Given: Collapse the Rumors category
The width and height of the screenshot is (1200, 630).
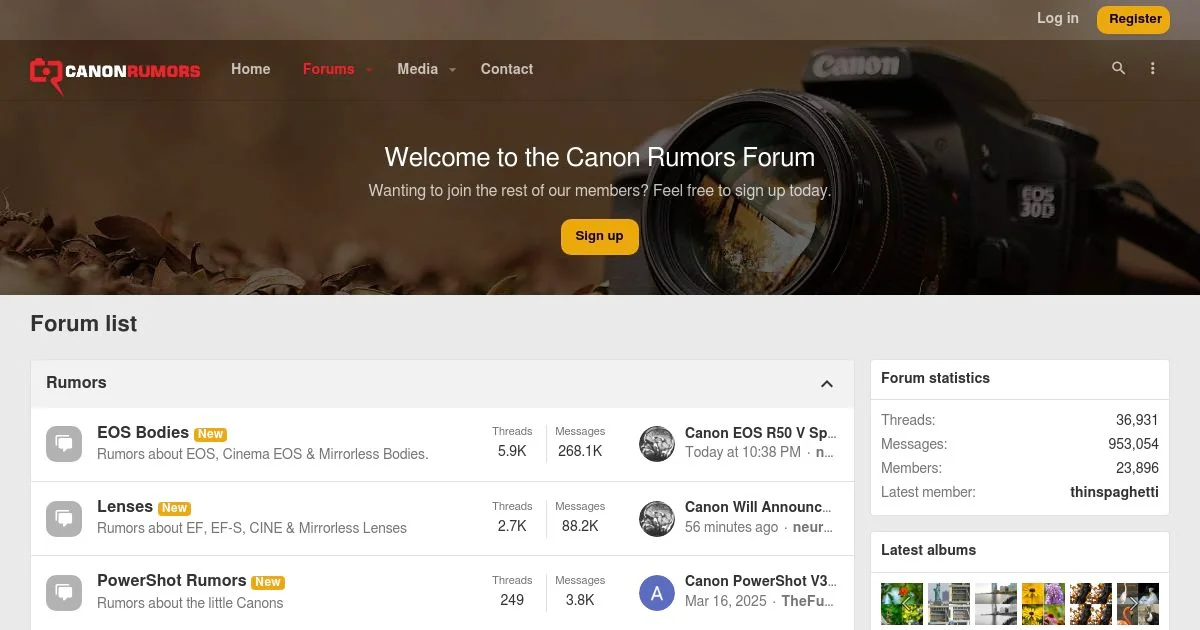Looking at the screenshot, I should pos(827,383).
